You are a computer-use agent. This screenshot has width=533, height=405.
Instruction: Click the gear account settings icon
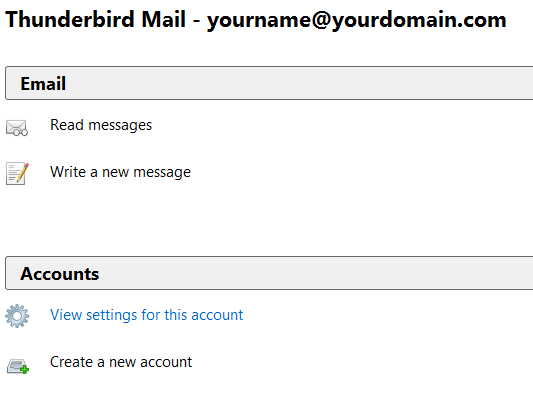pos(17,316)
